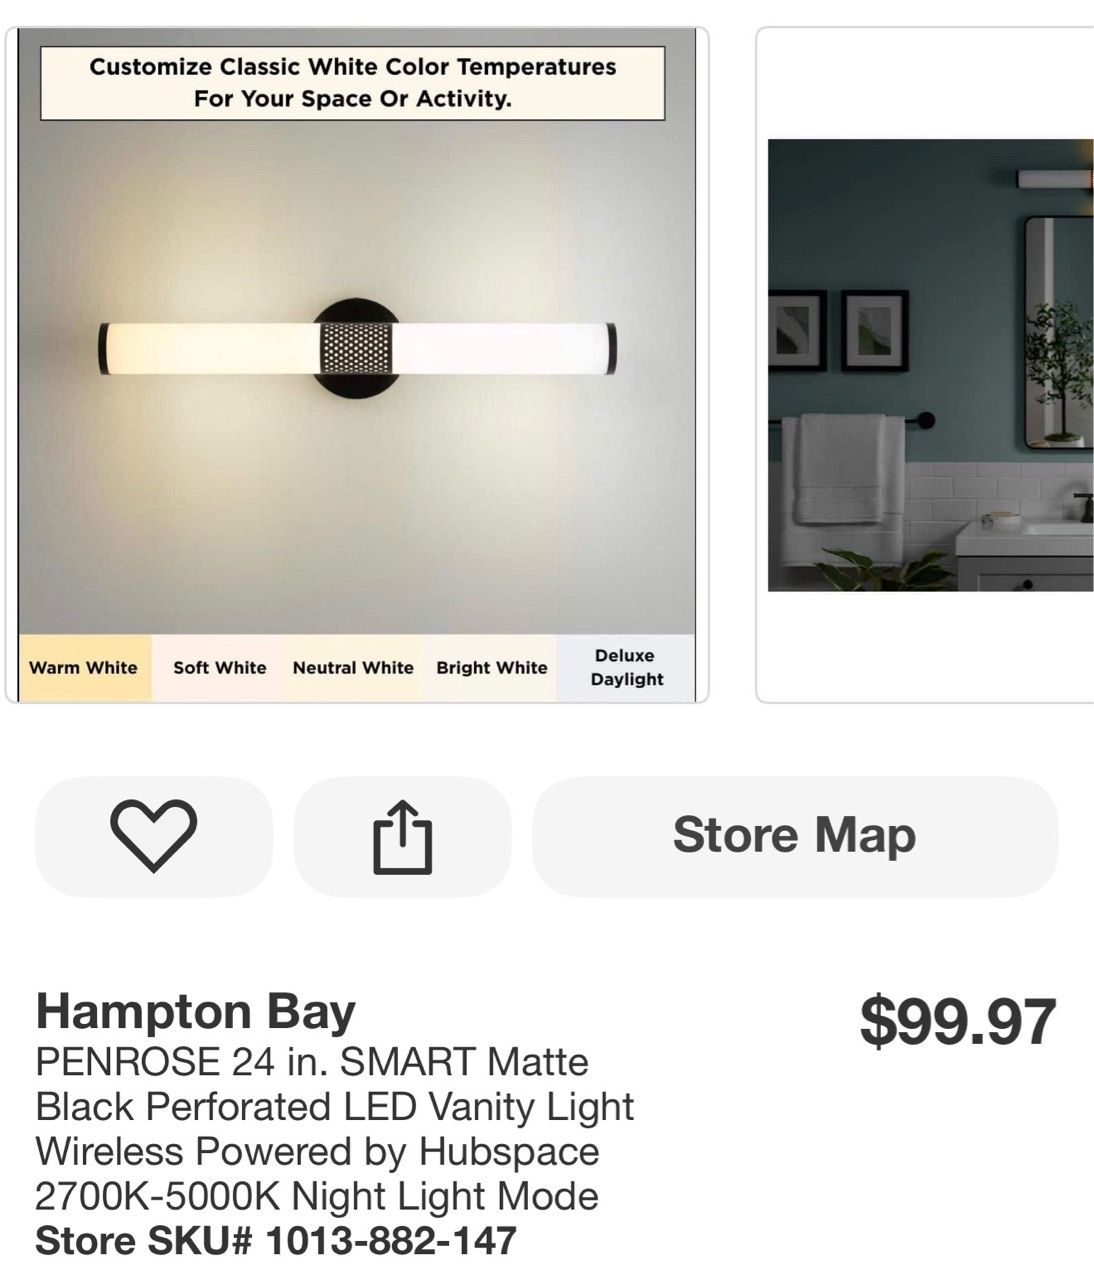1094x1280 pixels.
Task: Select the Warm White color swatch
Action: coord(84,668)
